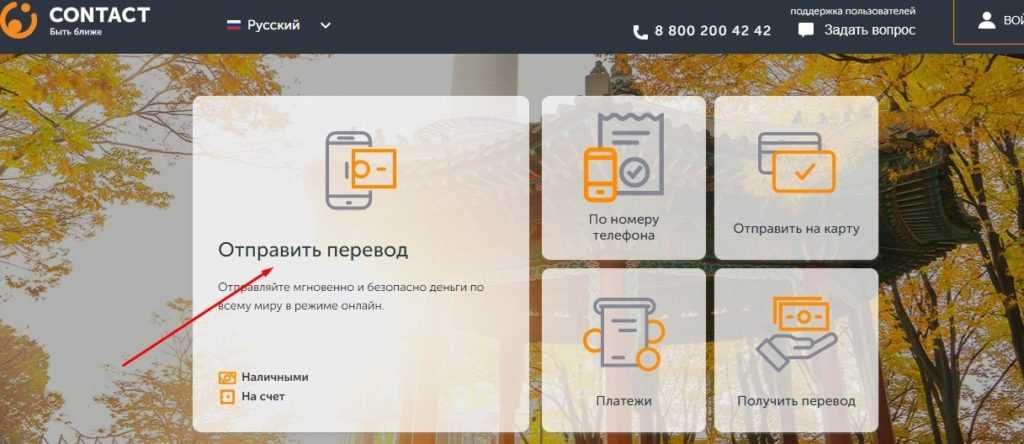This screenshot has width=1024, height=444.
Task: Choose the На счет account option
Action: click(x=263, y=396)
